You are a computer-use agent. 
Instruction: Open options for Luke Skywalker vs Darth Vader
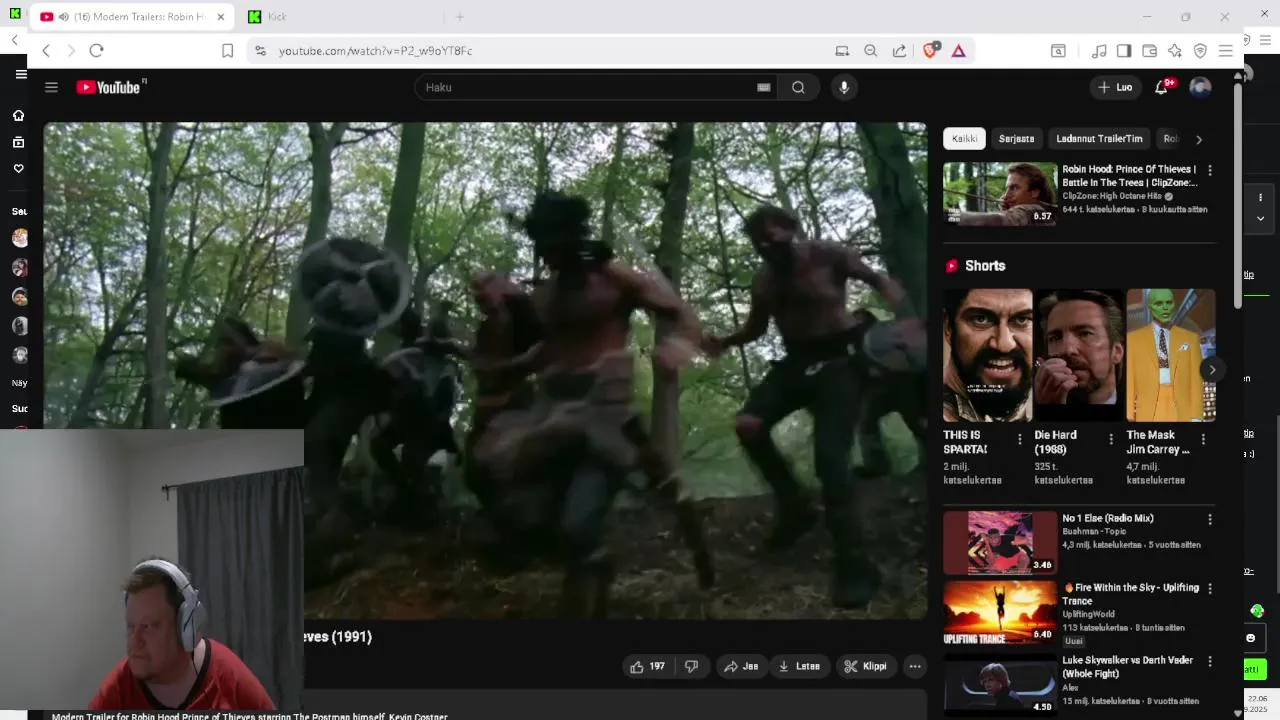1209,661
